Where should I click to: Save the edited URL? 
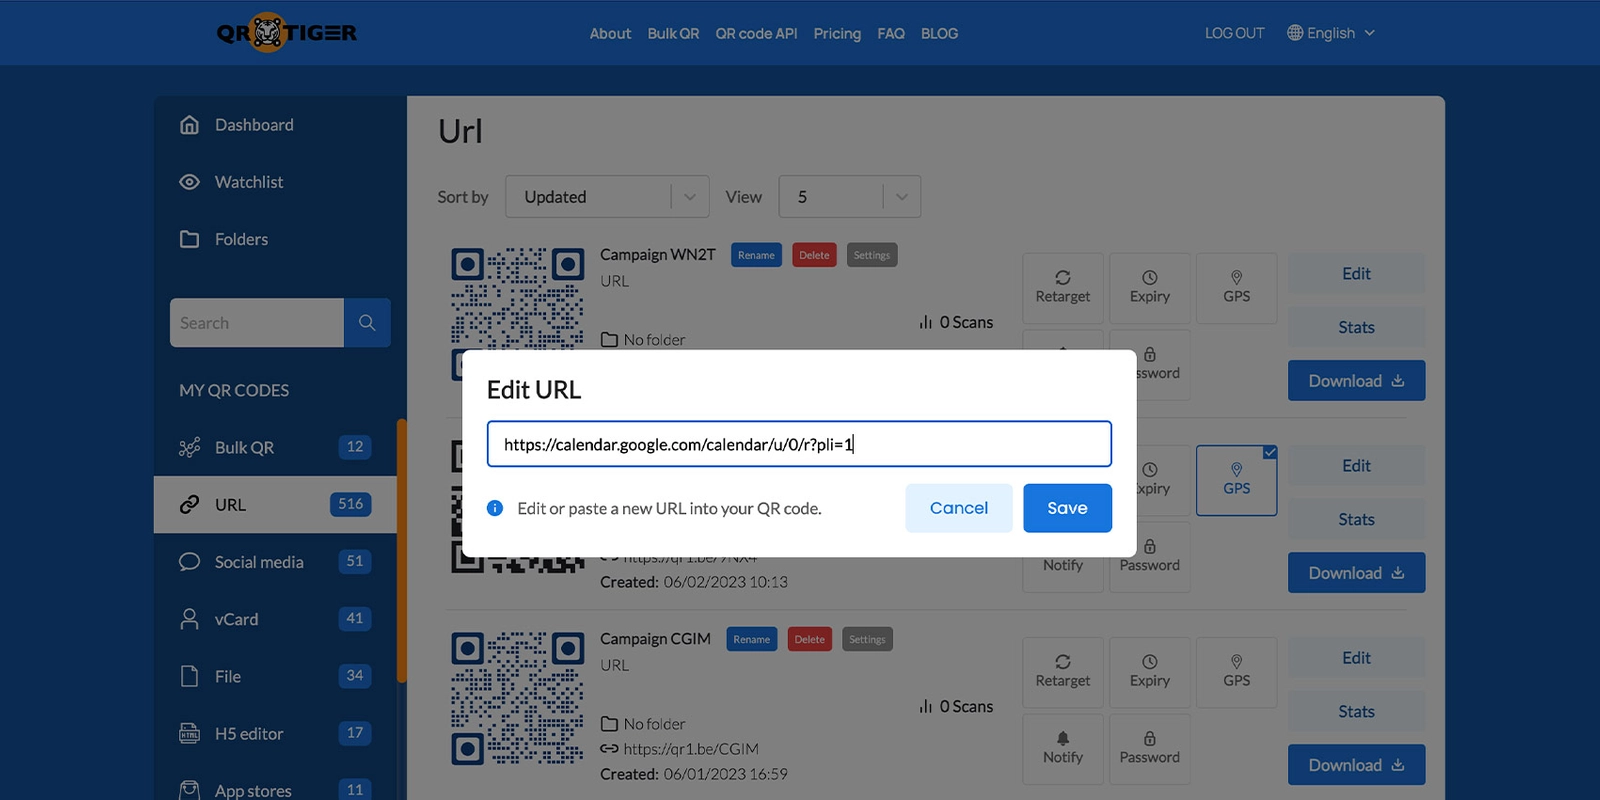[x=1067, y=508]
